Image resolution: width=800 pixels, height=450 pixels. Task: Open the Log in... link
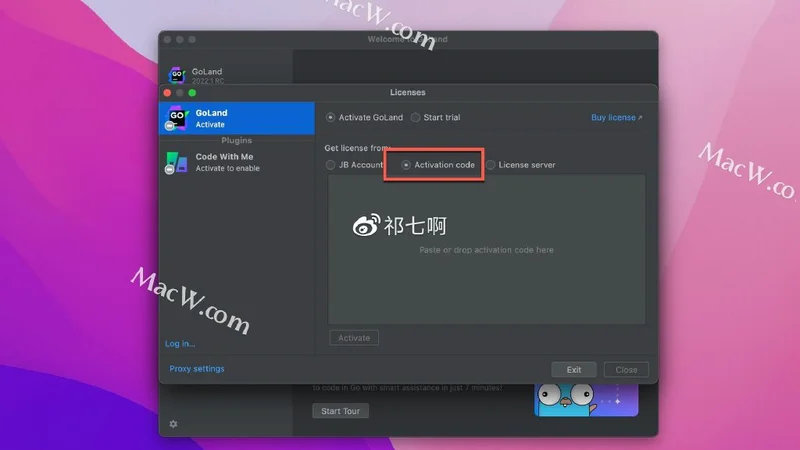point(180,344)
